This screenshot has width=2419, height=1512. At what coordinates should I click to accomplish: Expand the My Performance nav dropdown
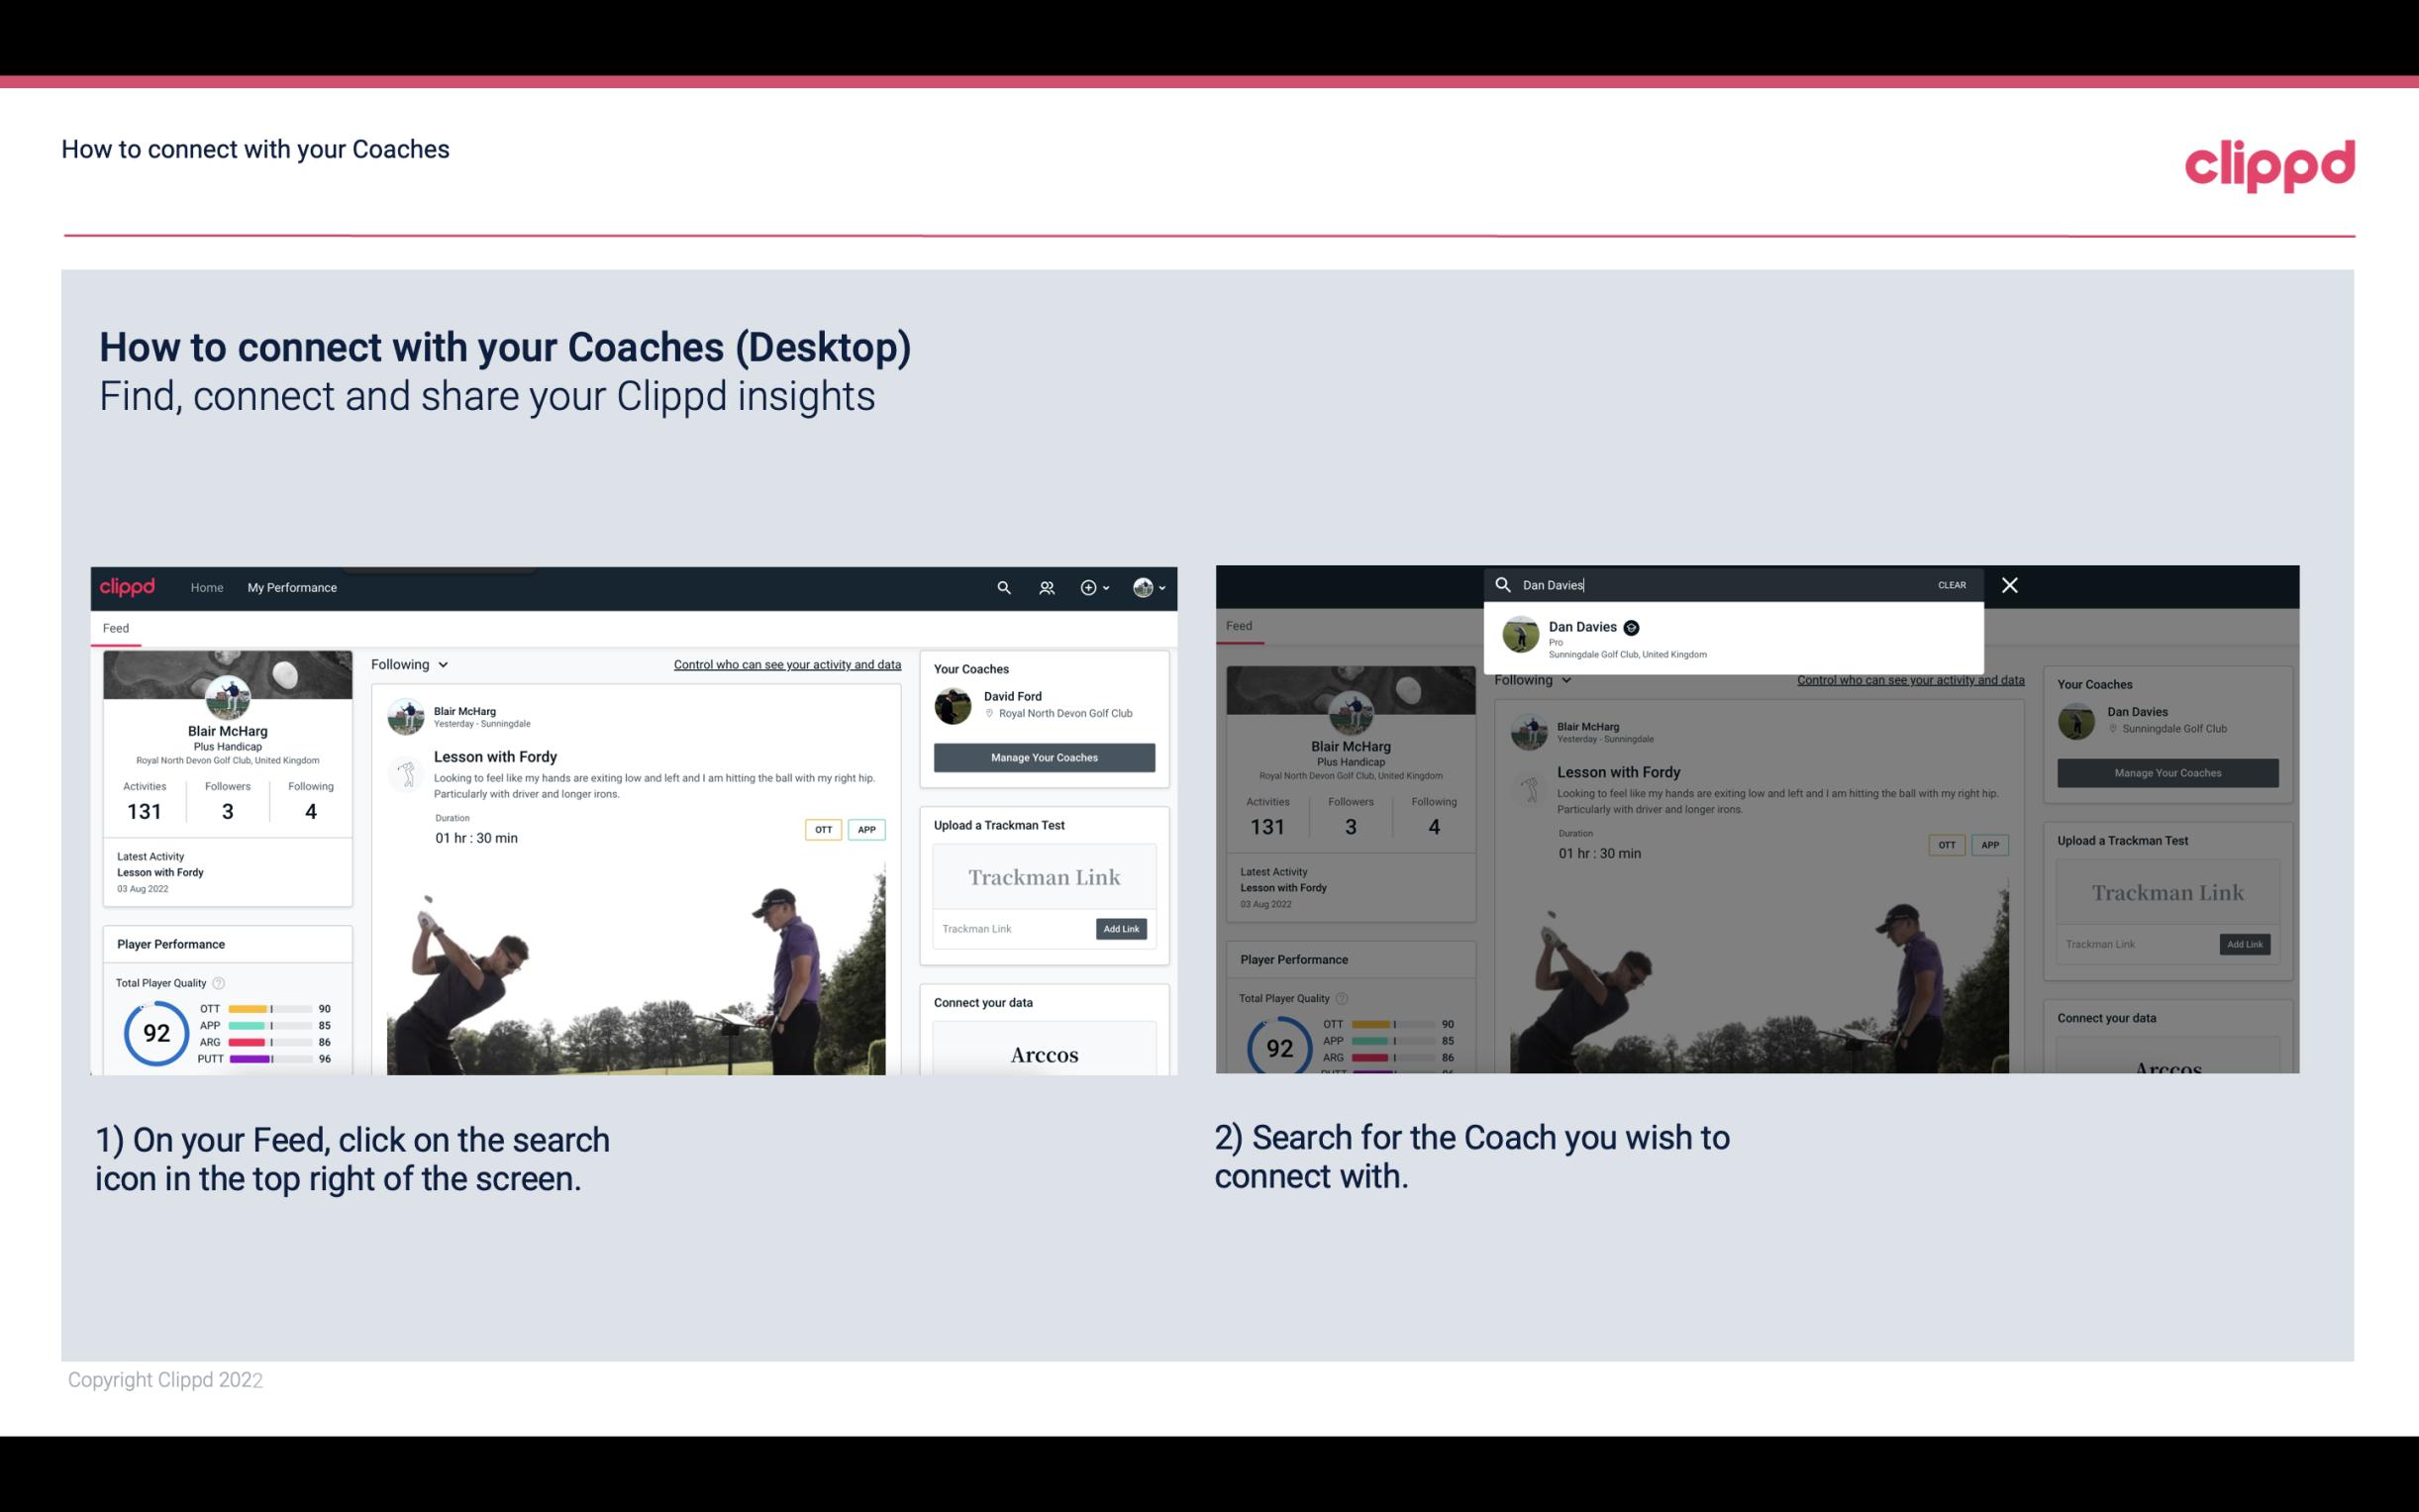(x=291, y=587)
